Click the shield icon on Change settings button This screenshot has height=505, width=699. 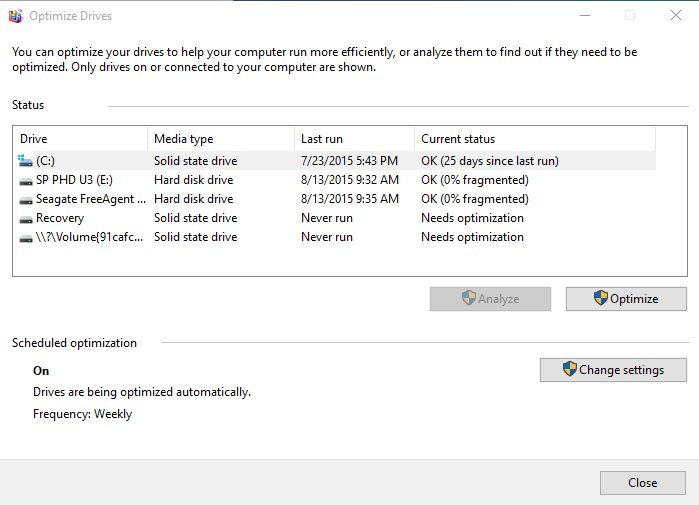point(569,369)
